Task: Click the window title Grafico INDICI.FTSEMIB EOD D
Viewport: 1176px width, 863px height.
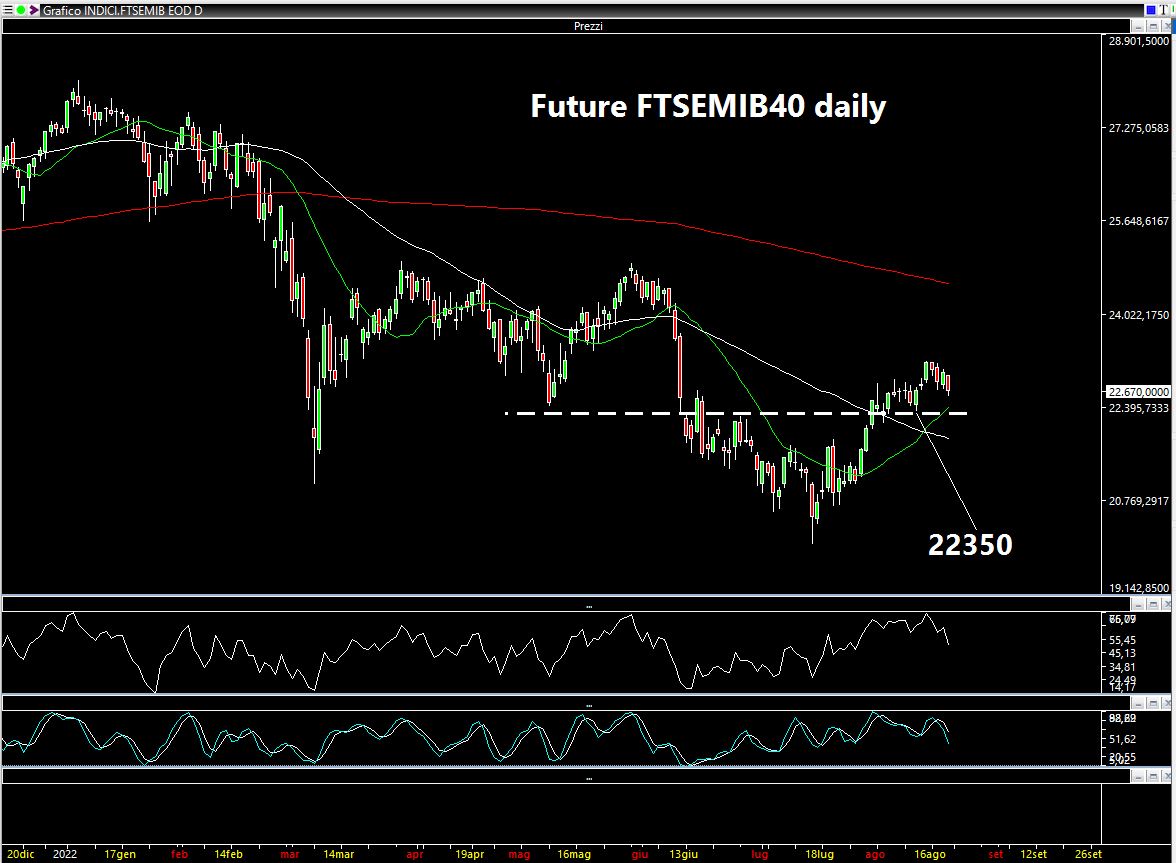Action: click(x=122, y=10)
